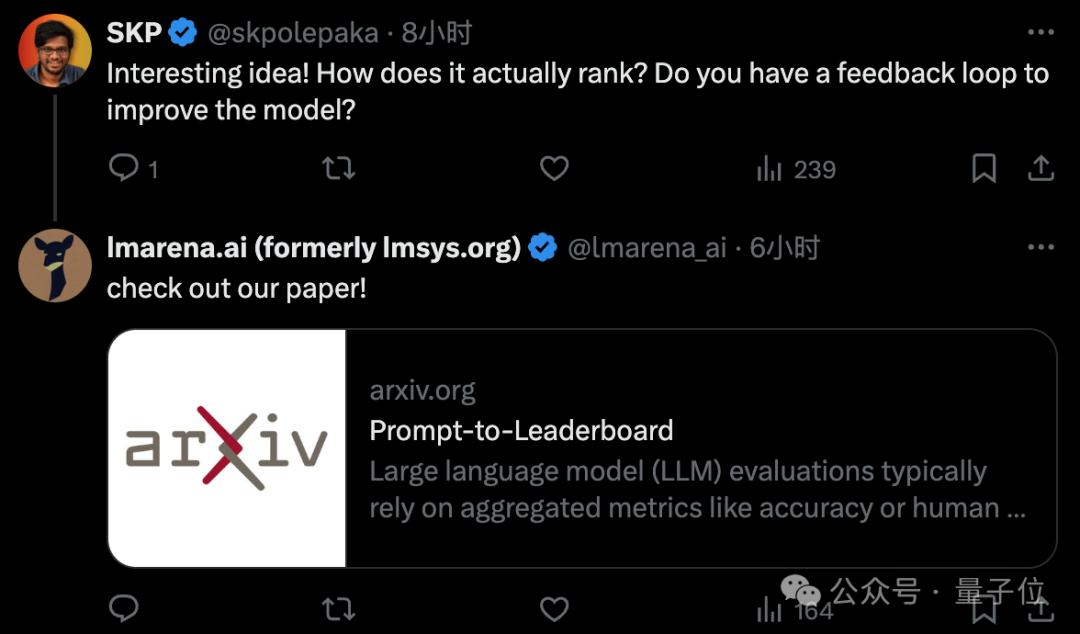Open the 8小时 timestamp on SKP's tweet
The width and height of the screenshot is (1080, 634).
pyautogui.click(x=436, y=33)
